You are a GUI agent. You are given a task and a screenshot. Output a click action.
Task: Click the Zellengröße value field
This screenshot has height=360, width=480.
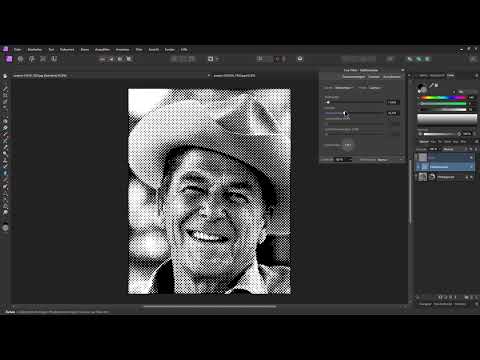pos(393,102)
